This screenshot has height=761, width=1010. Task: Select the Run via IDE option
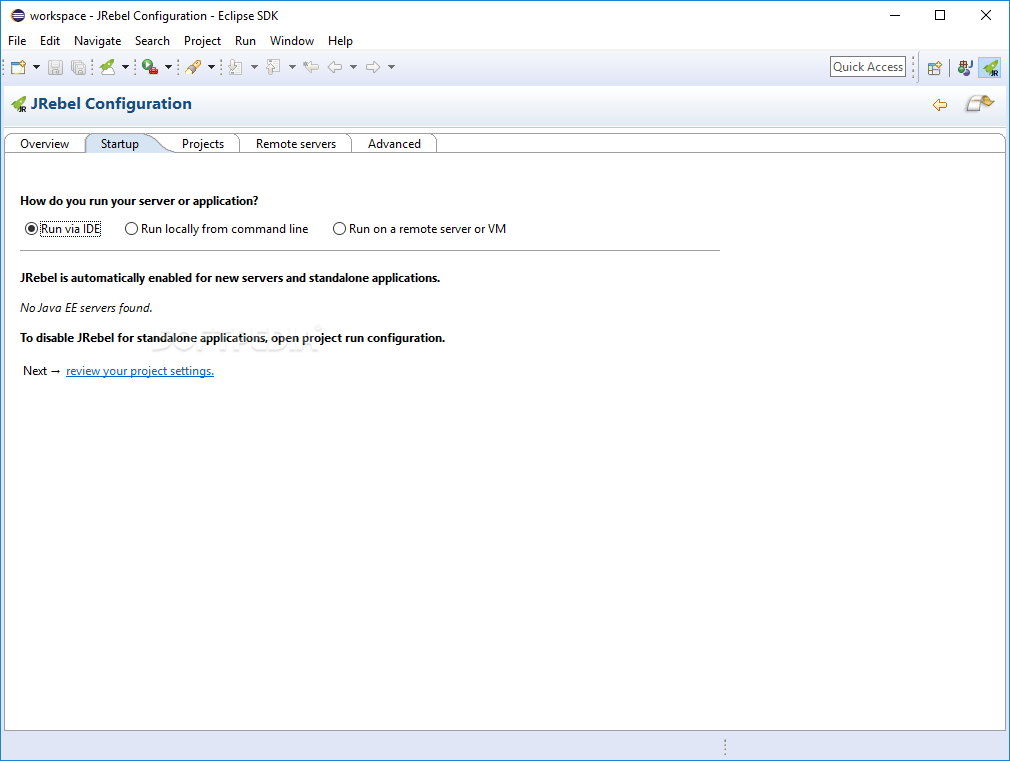pos(62,229)
